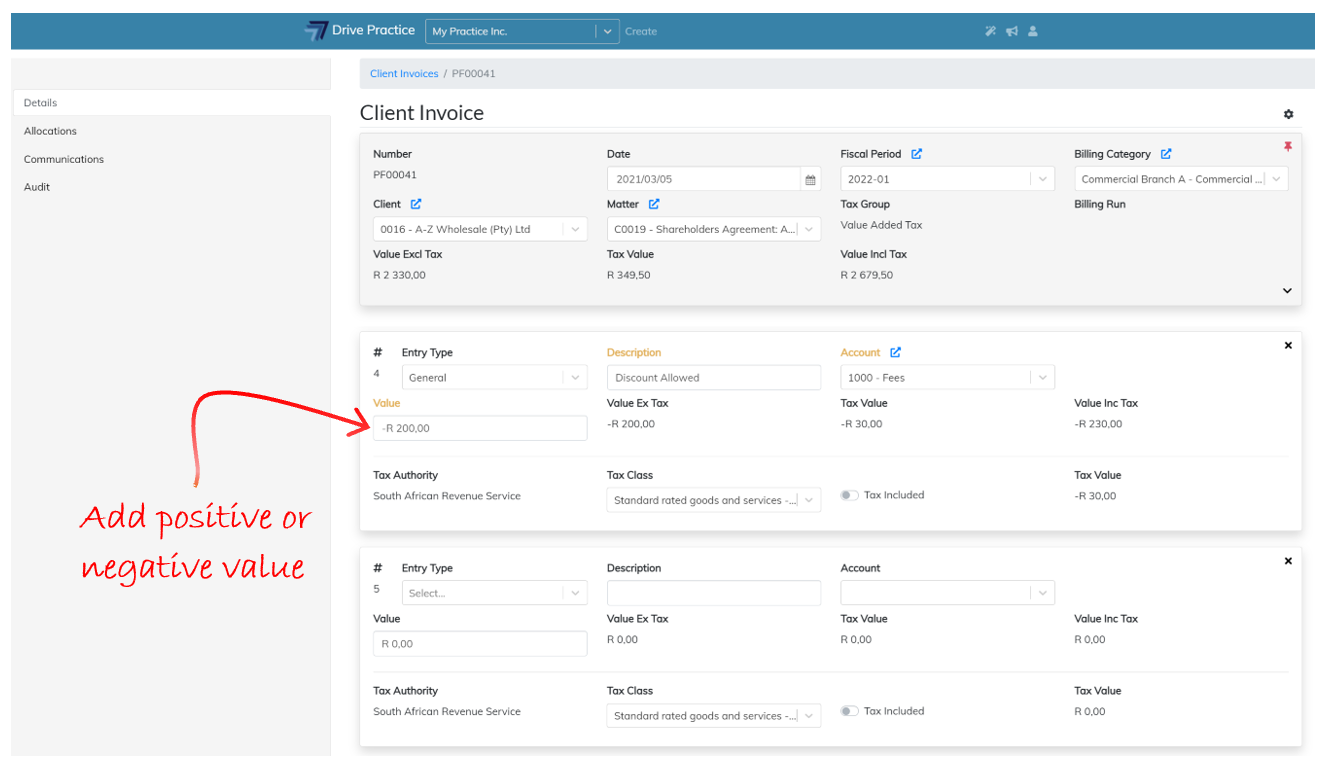The width and height of the screenshot is (1329, 778).
Task: Open the Communications sidebar tab
Action: pos(64,159)
